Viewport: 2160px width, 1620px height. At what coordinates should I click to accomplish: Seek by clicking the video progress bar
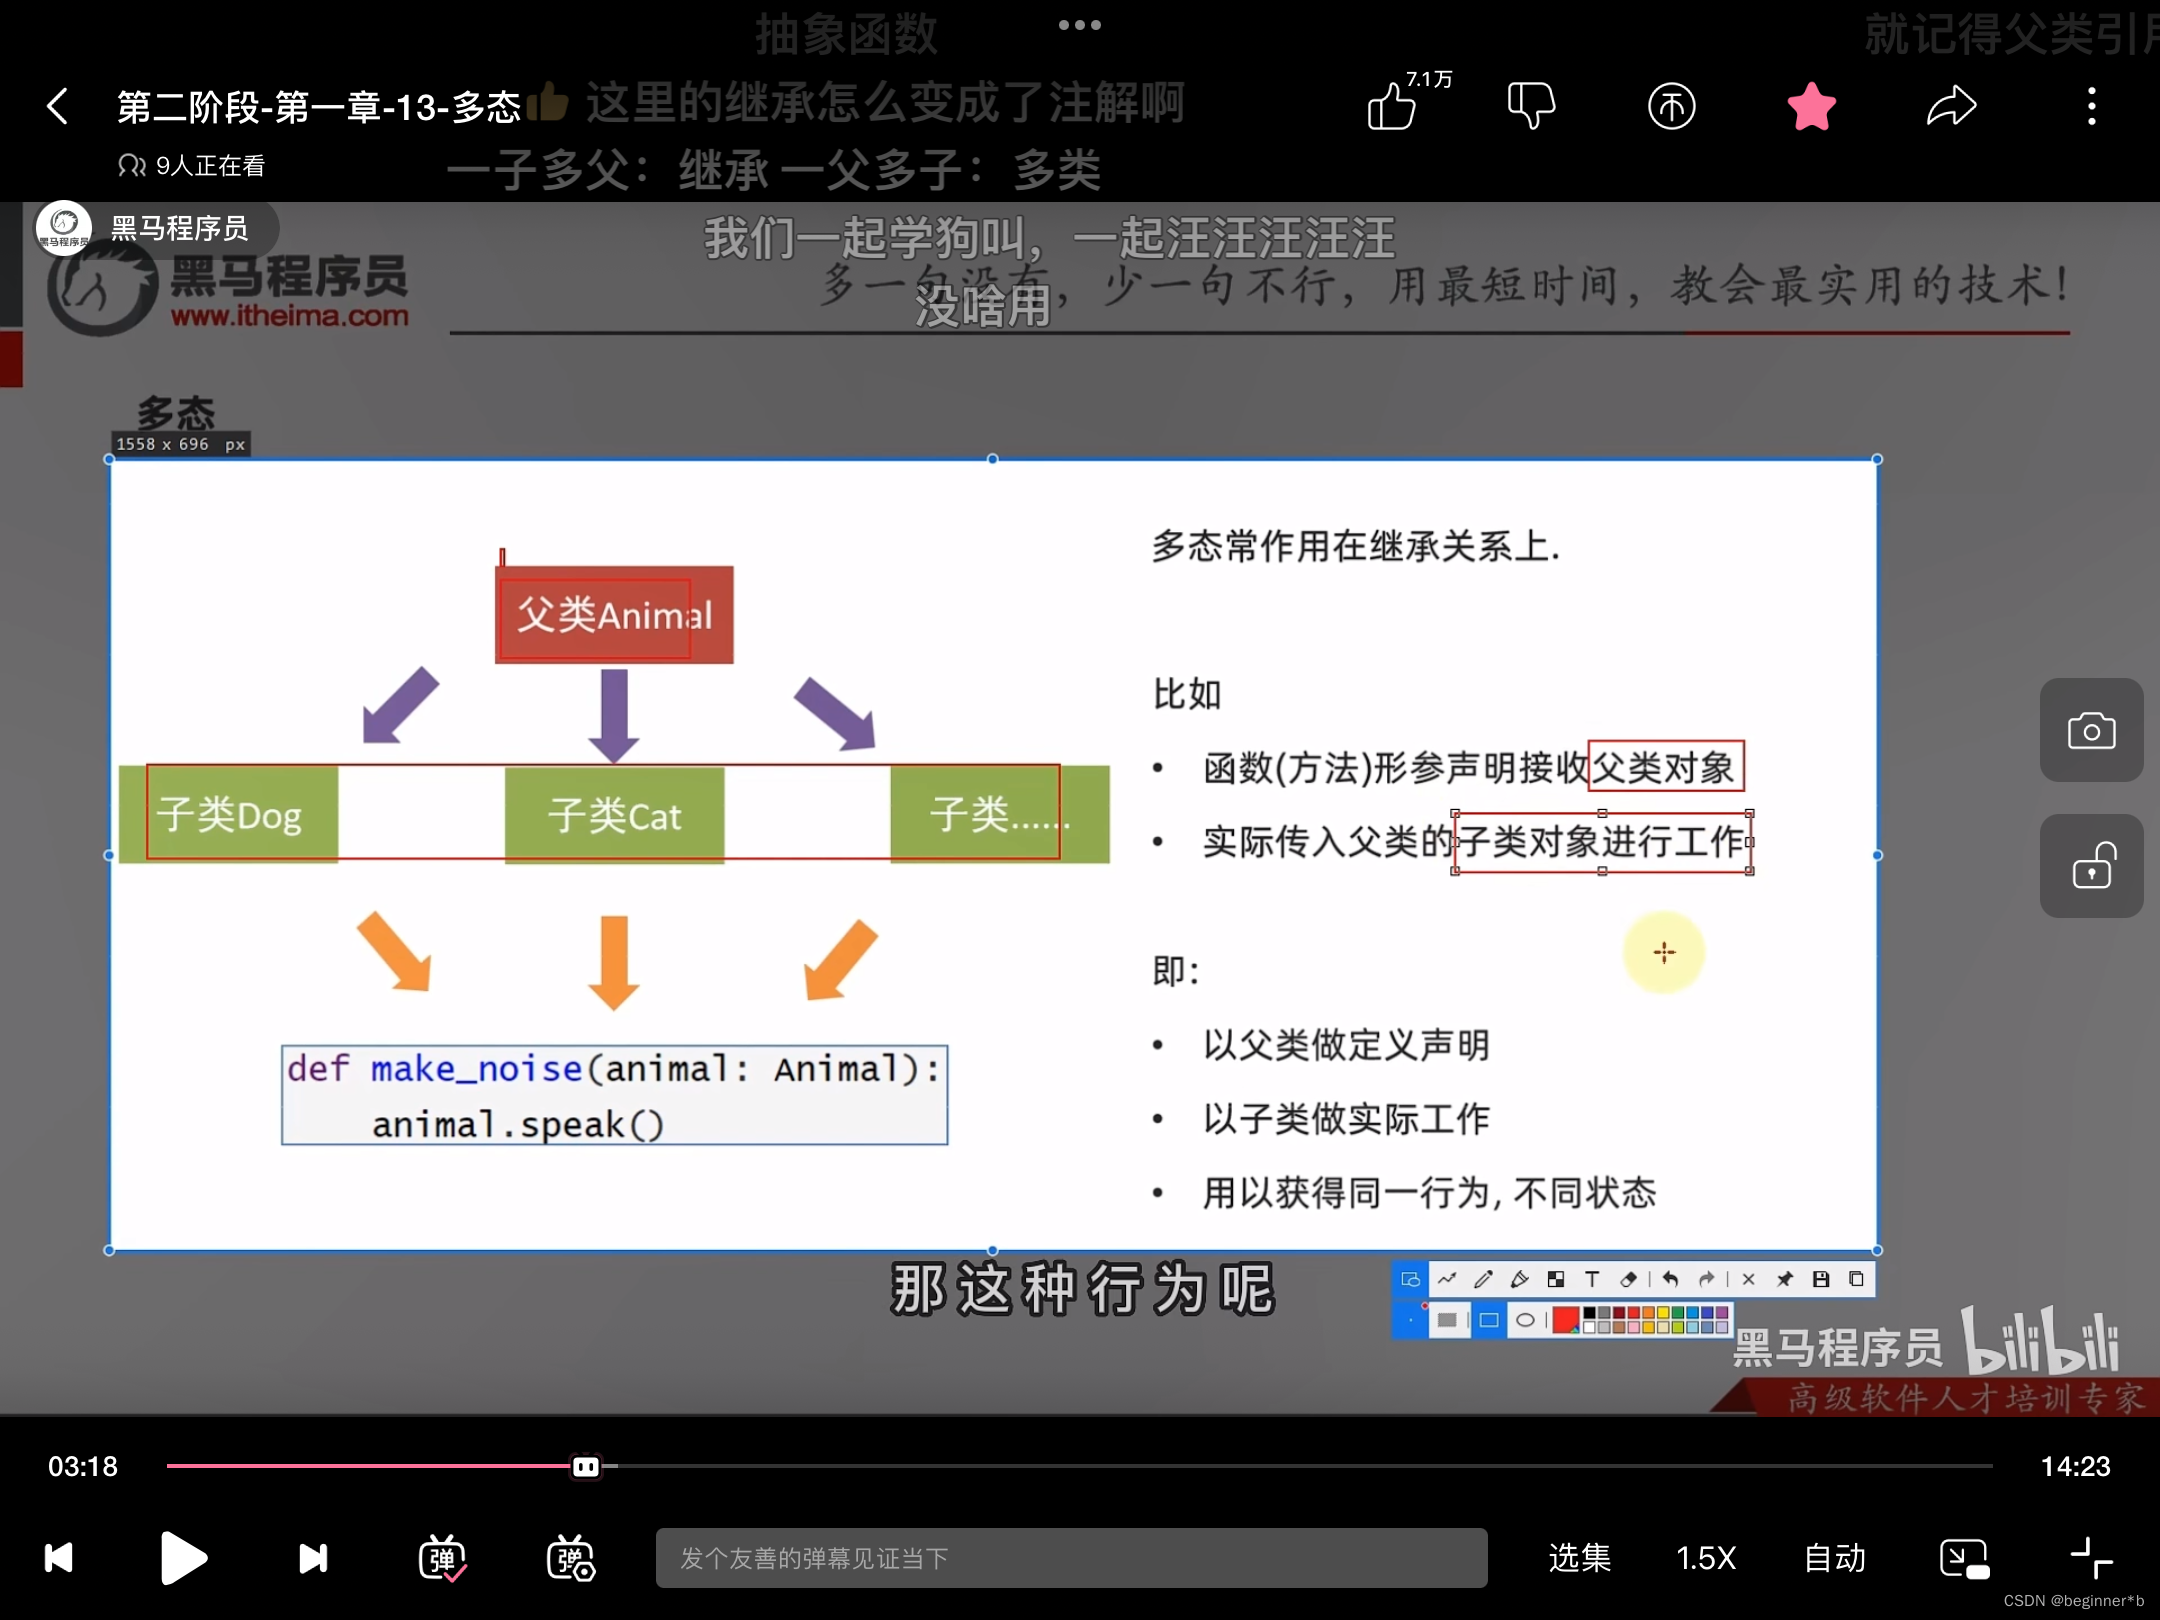(1080, 1466)
